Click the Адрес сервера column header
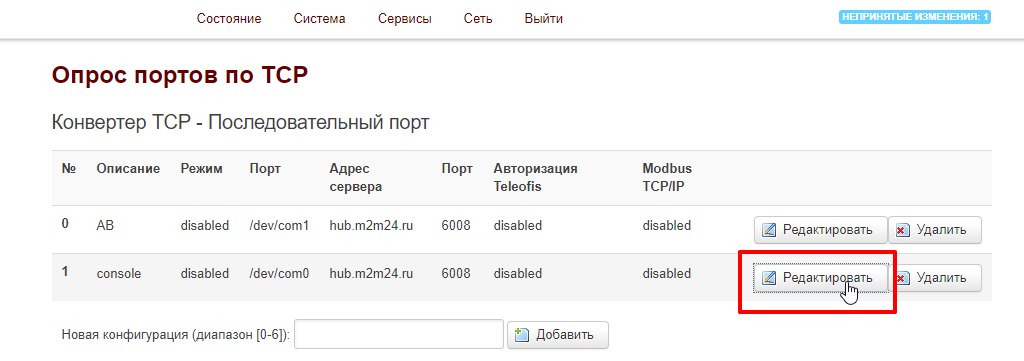This screenshot has height=361, width=1024. (356, 178)
